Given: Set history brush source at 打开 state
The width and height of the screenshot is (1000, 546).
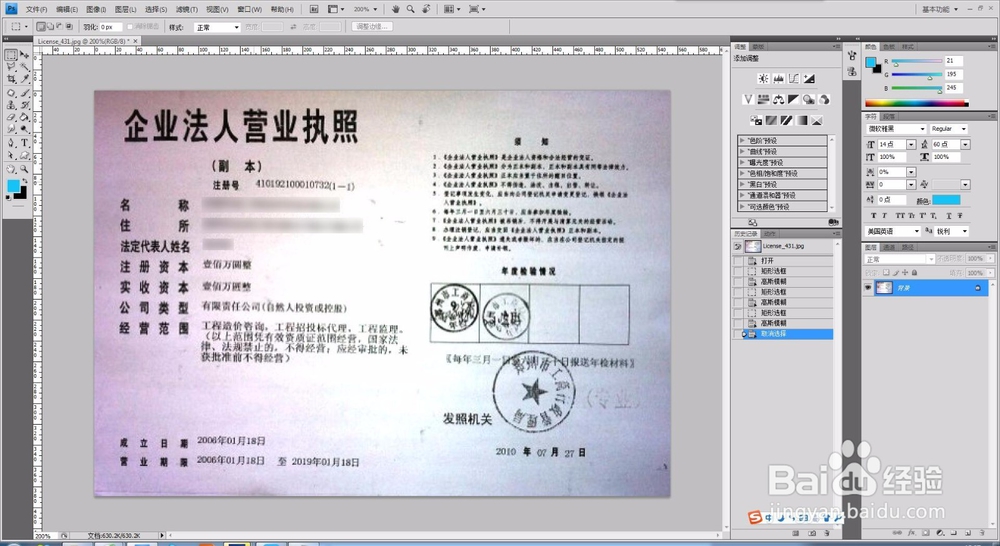Looking at the screenshot, I should point(739,261).
